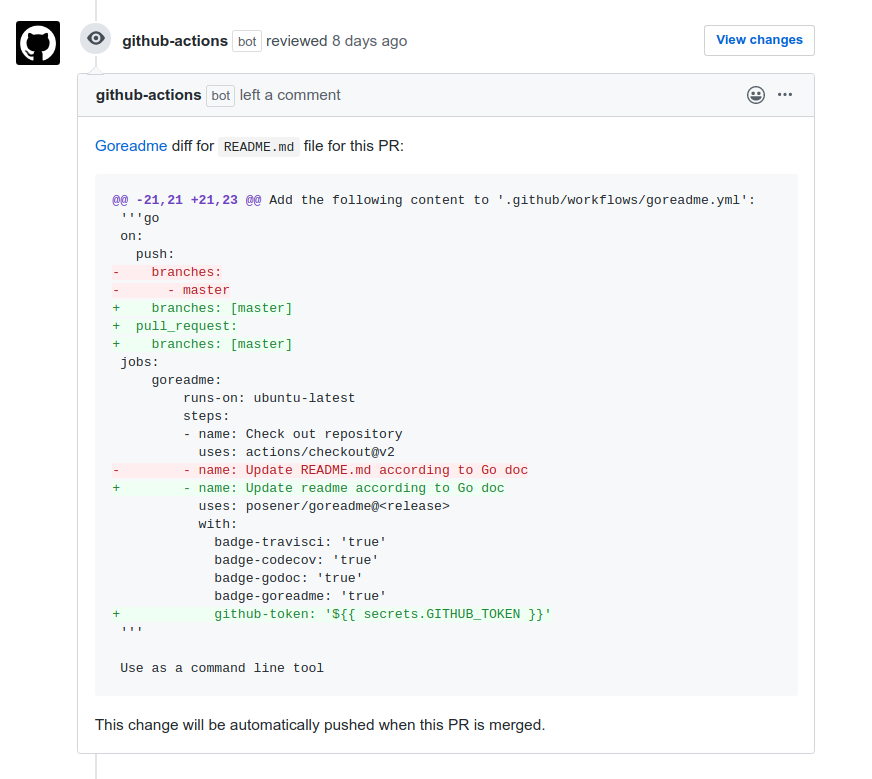Open the three-dot comment options menu
The width and height of the screenshot is (872, 779).
pyautogui.click(x=785, y=95)
